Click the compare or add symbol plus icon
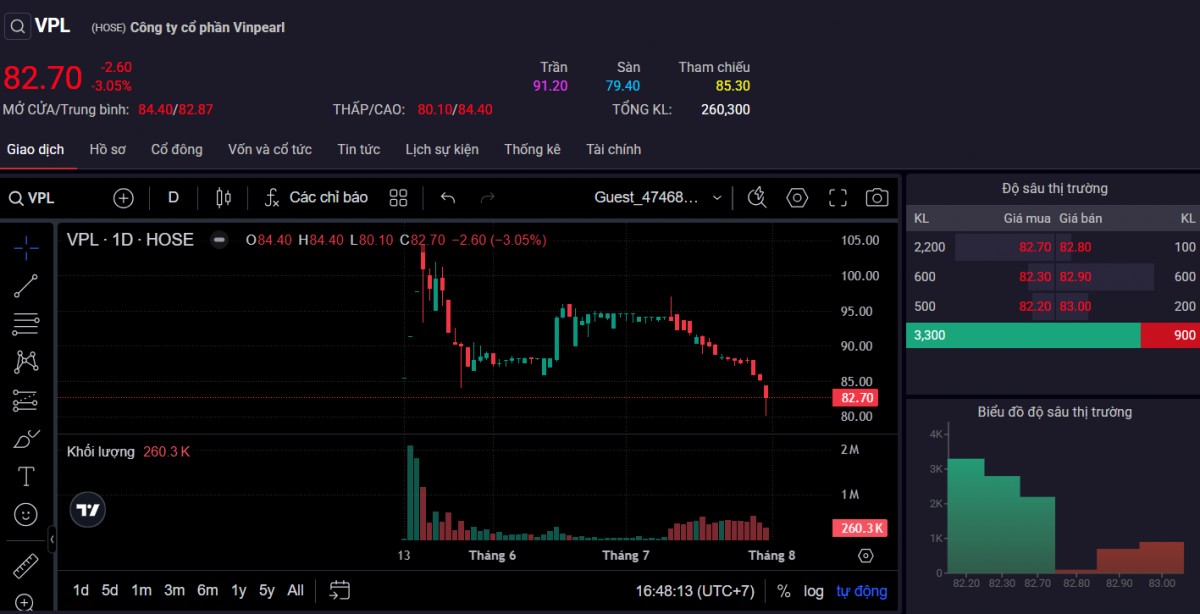Image resolution: width=1200 pixels, height=614 pixels. click(x=123, y=198)
